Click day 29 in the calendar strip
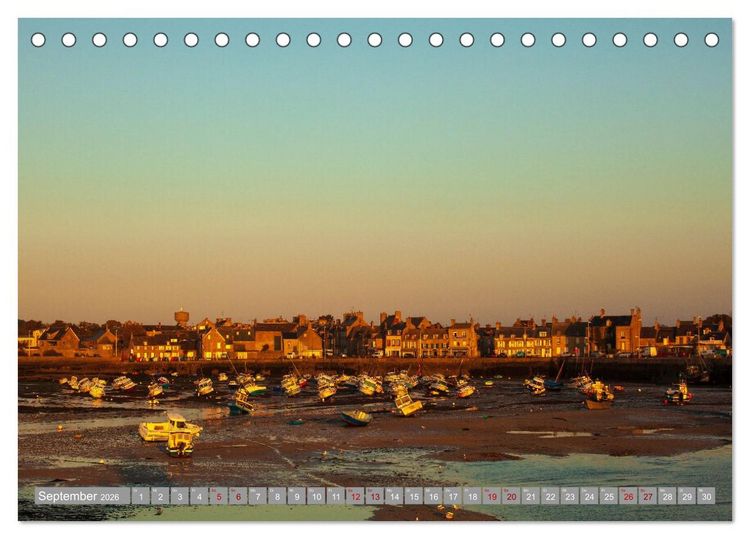 (687, 496)
